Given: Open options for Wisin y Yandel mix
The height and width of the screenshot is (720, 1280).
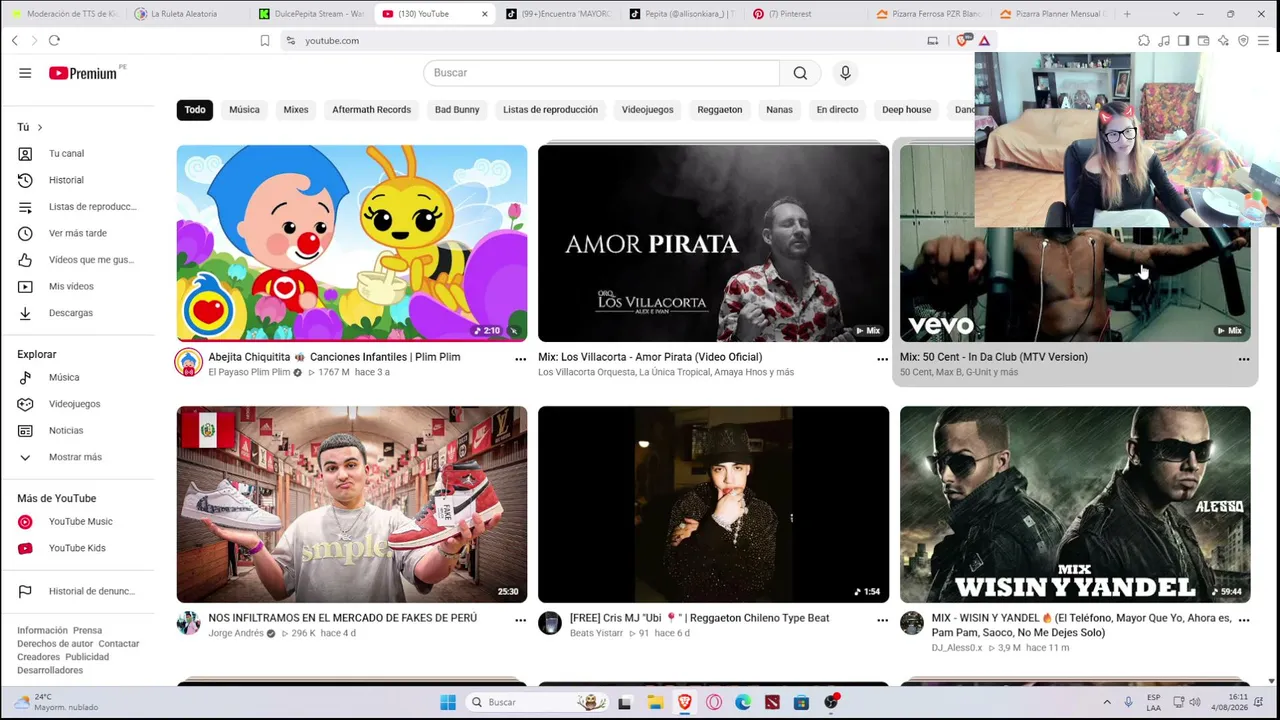Looking at the screenshot, I should point(1244,620).
